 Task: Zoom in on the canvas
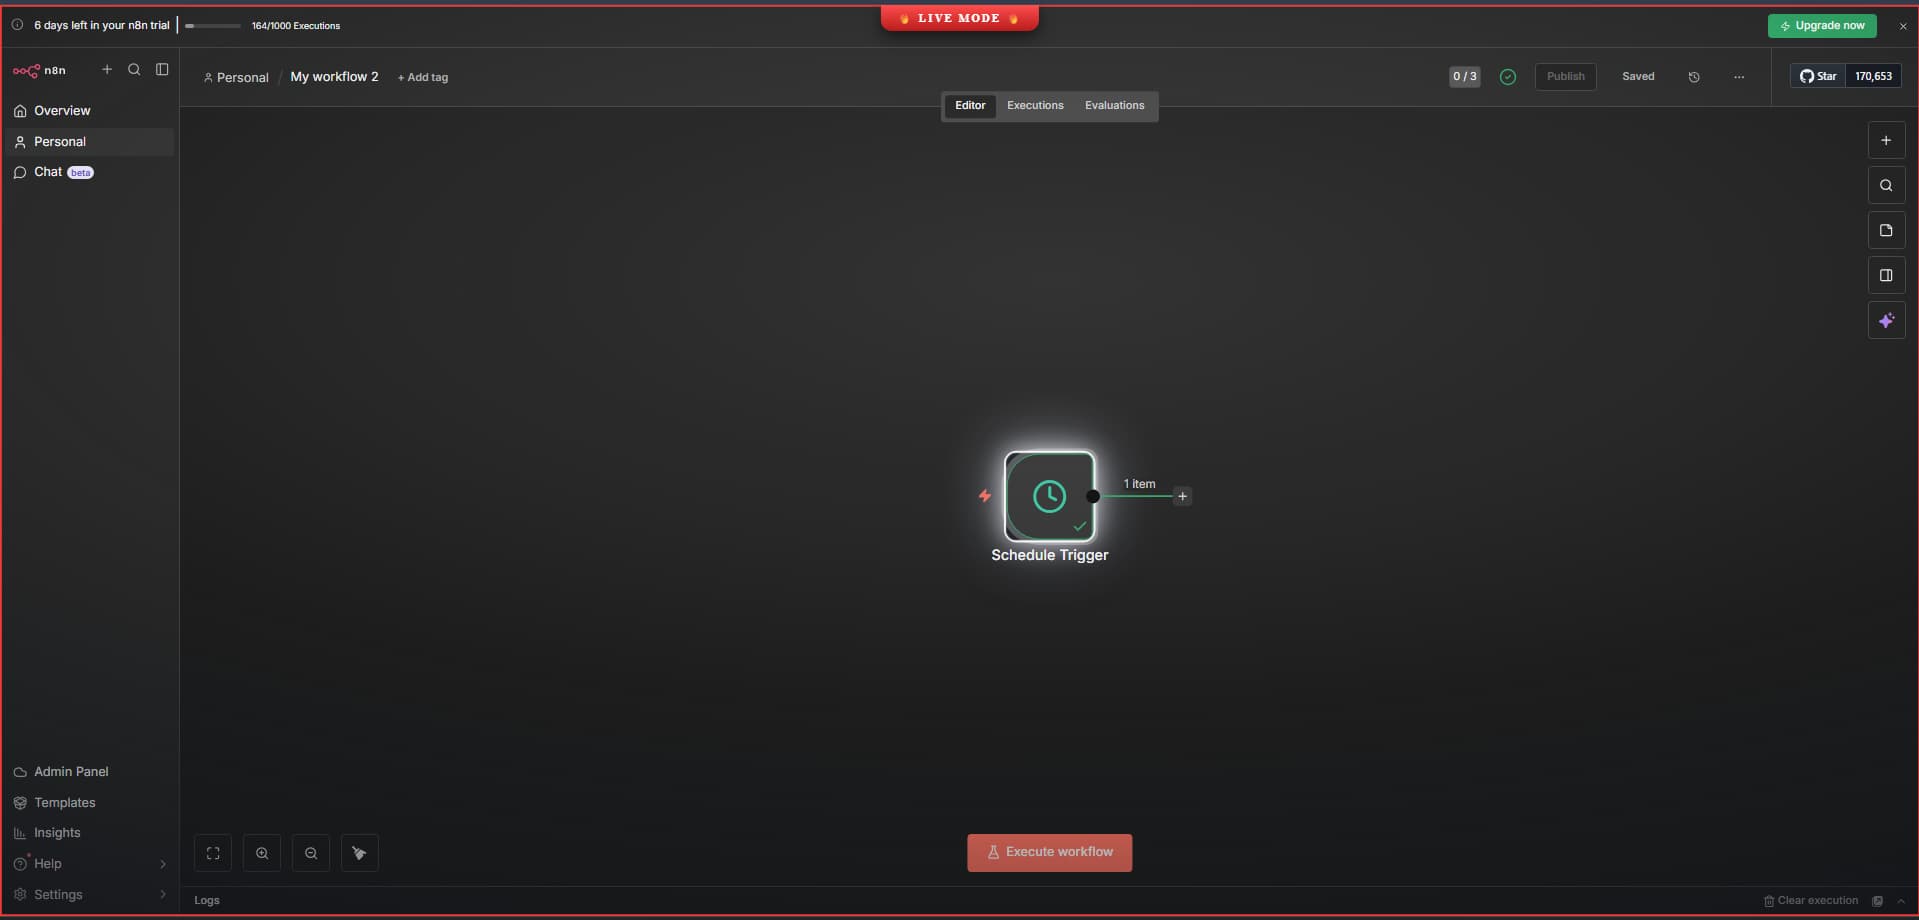262,853
